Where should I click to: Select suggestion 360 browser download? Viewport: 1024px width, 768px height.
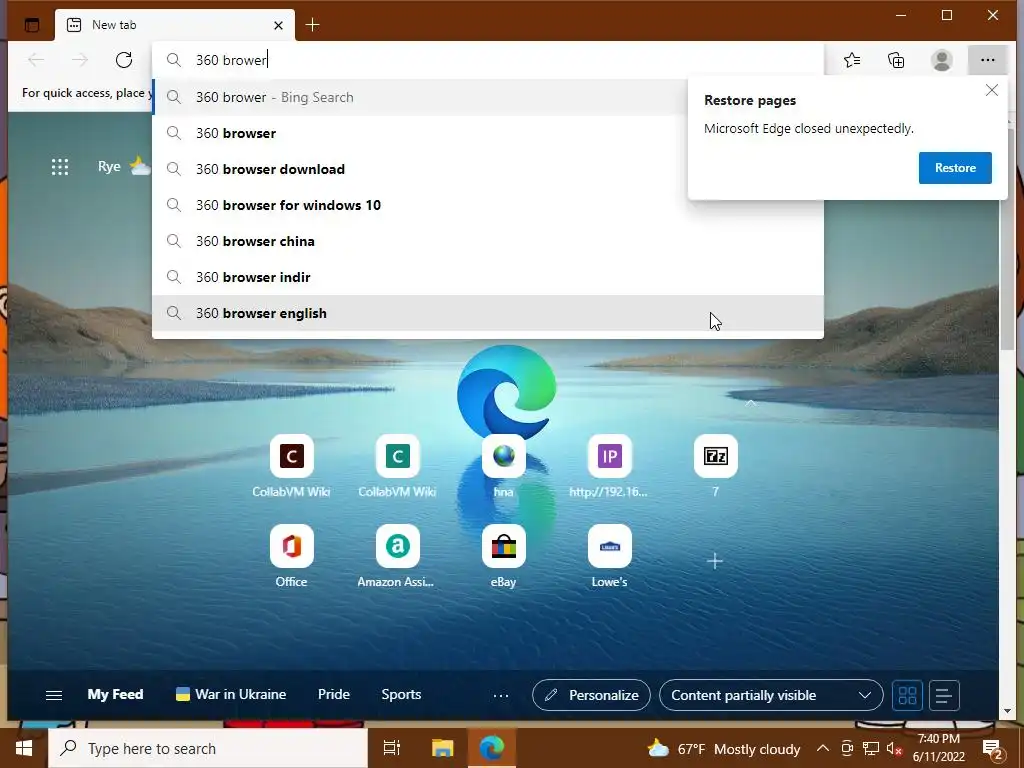tap(487, 169)
